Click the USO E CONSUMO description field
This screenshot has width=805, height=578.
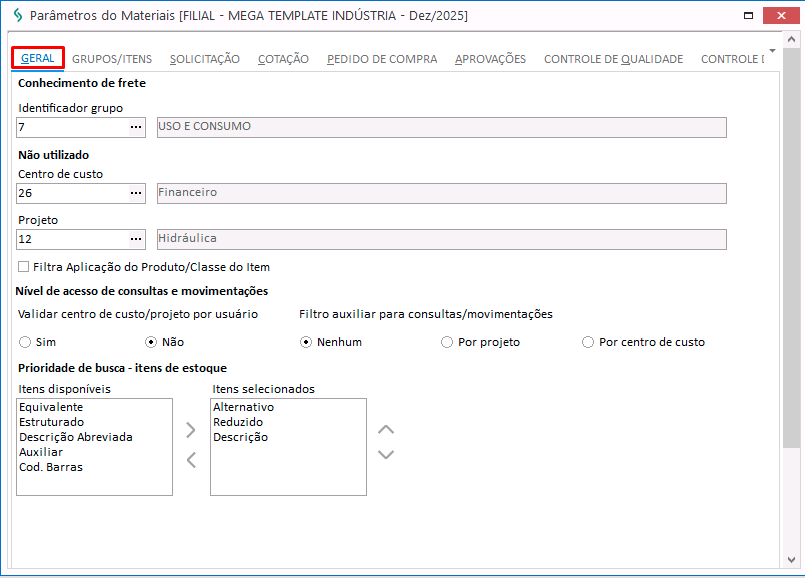point(442,127)
